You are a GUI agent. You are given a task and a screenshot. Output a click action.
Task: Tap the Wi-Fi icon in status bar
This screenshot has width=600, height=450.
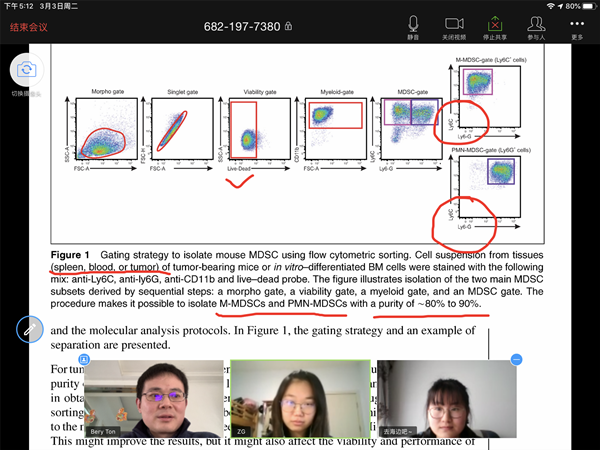pyautogui.click(x=548, y=6)
